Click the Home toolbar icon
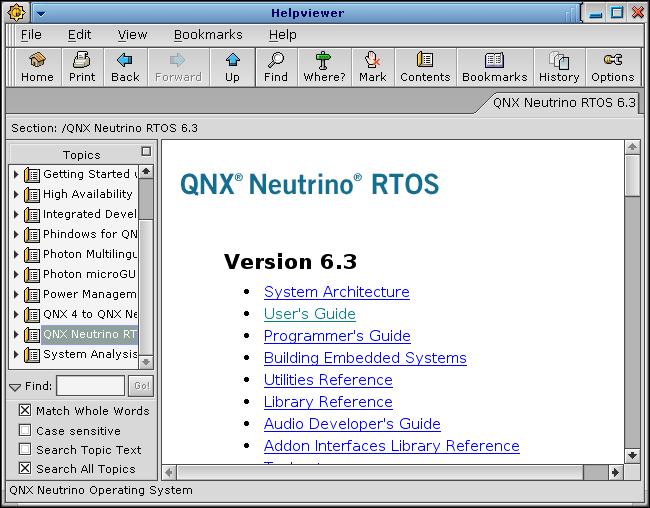Image resolution: width=650 pixels, height=508 pixels. 37,67
